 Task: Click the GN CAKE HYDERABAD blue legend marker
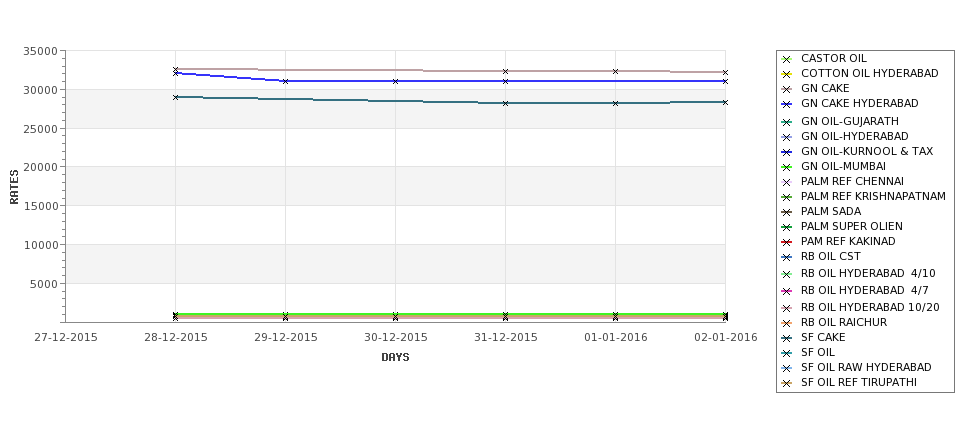coord(787,104)
